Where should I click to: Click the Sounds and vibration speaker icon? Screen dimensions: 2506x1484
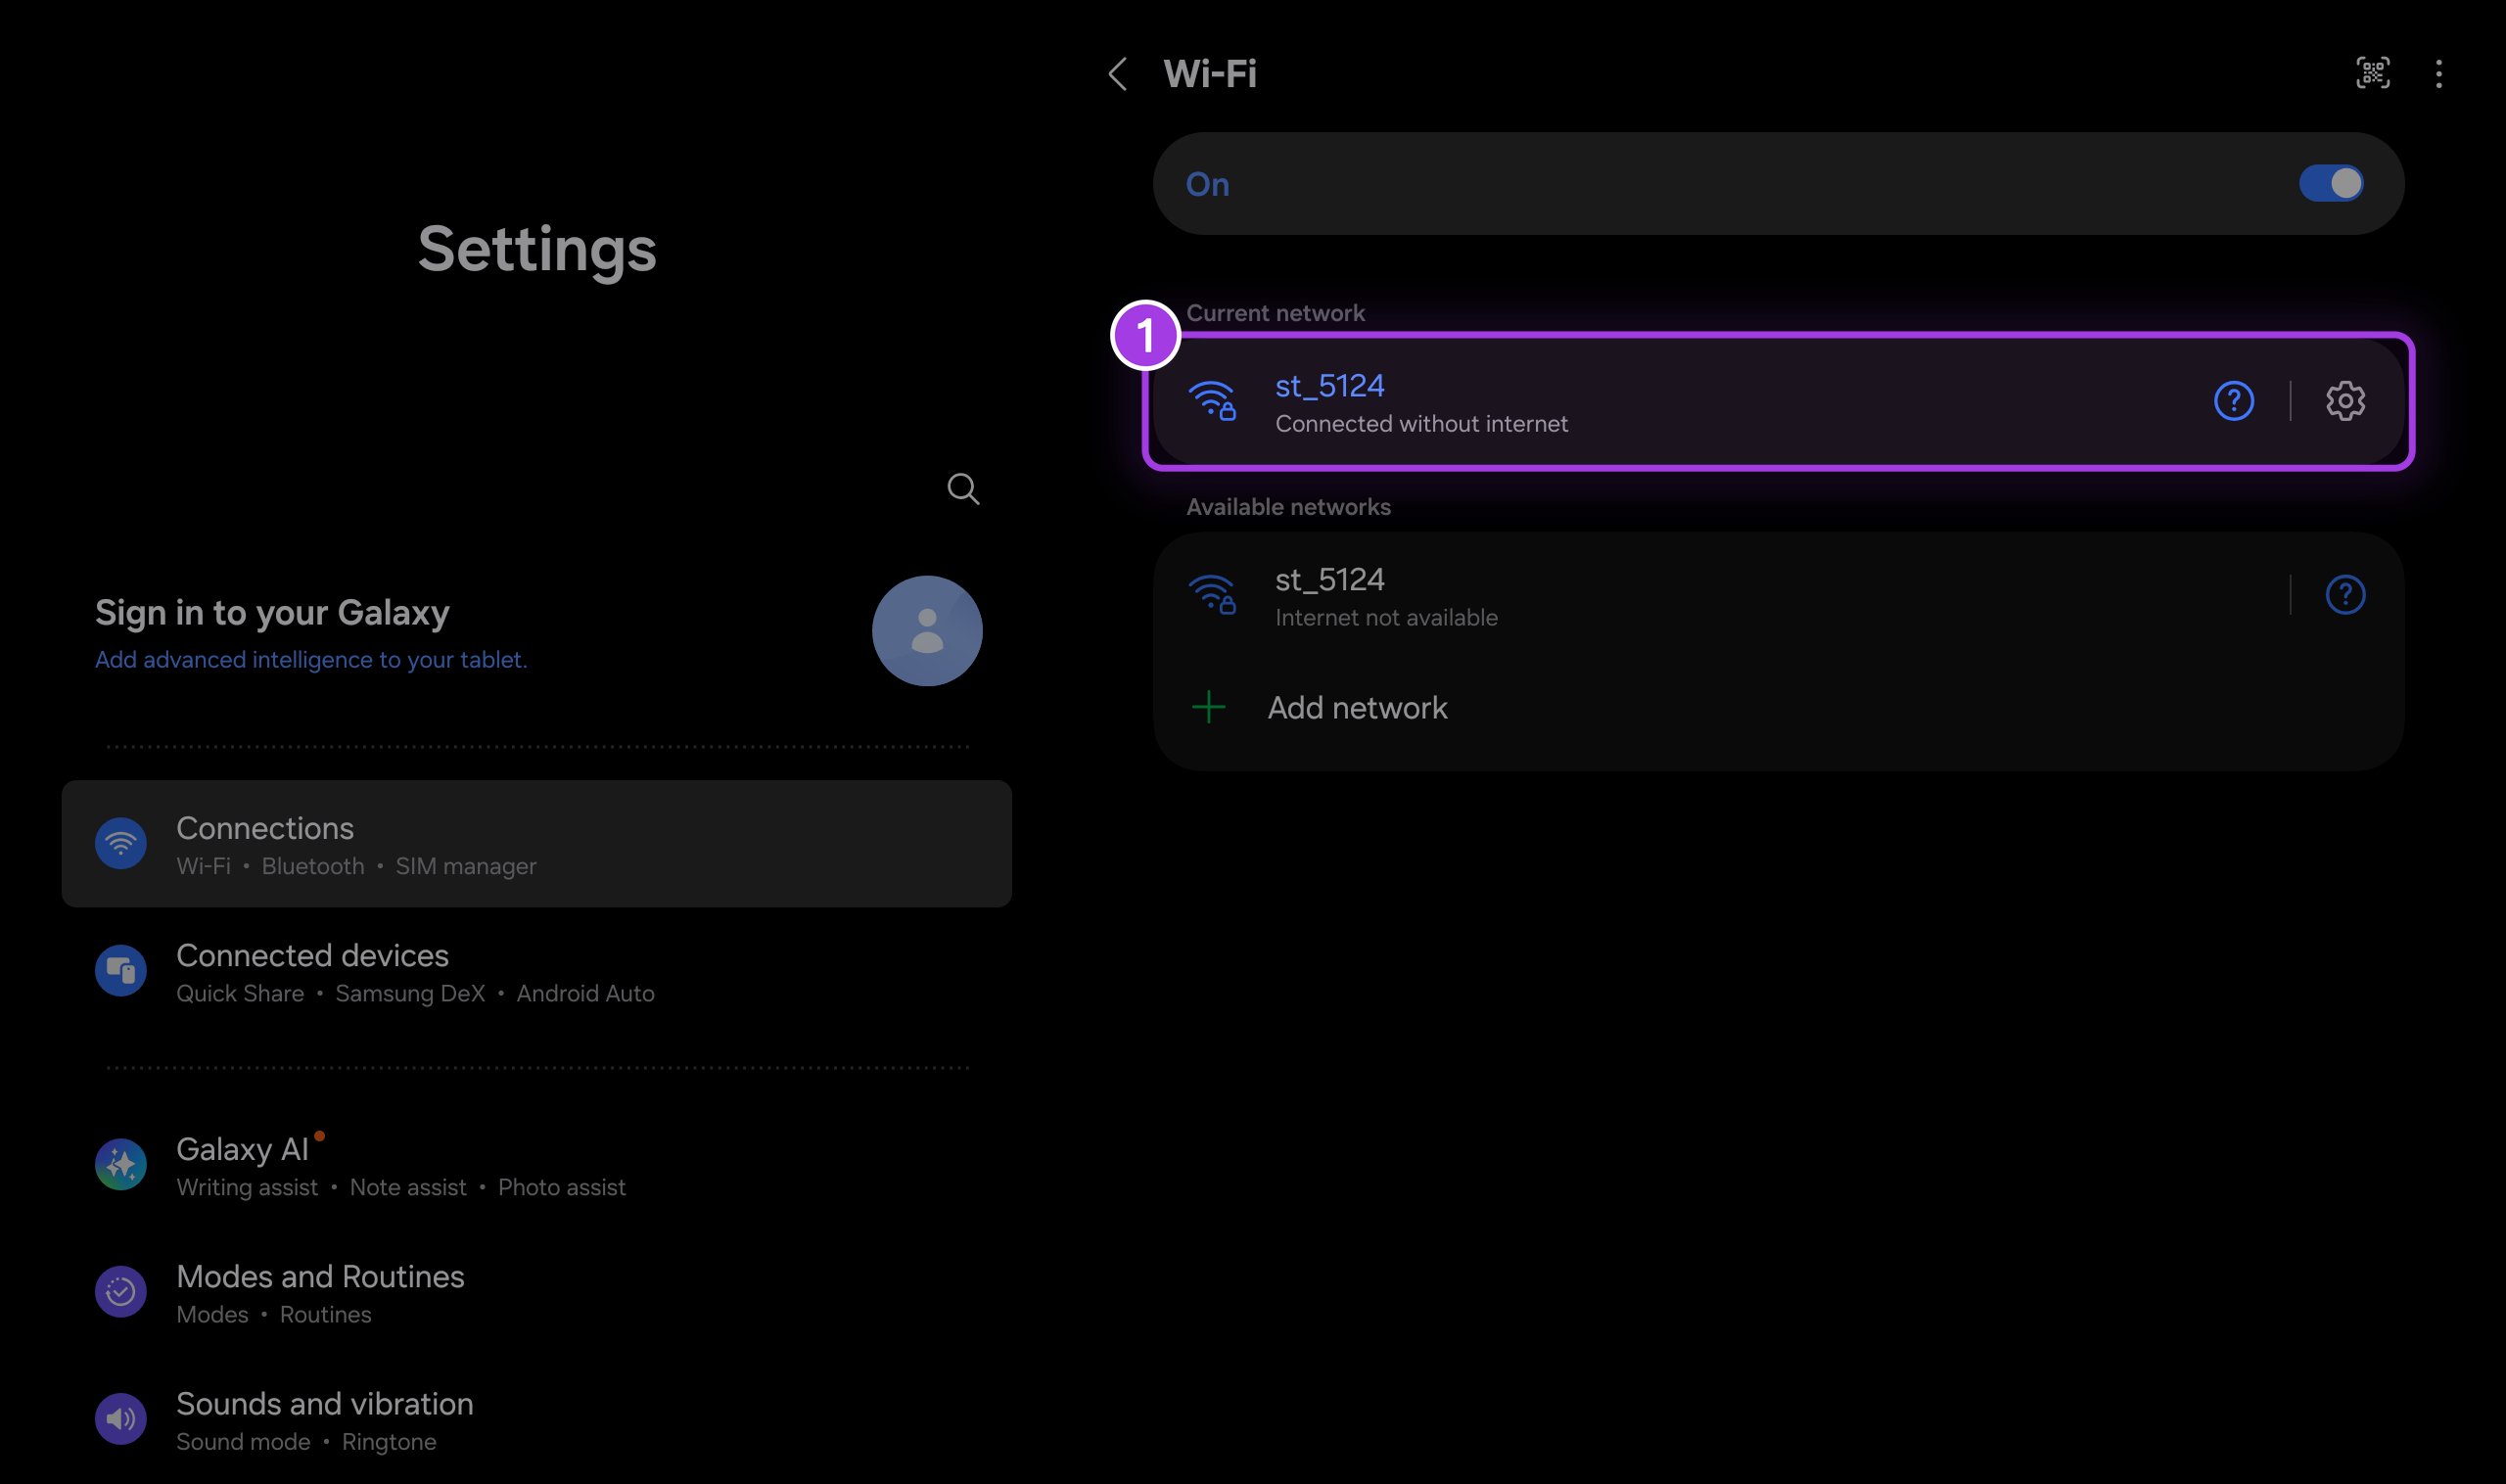(x=120, y=1419)
